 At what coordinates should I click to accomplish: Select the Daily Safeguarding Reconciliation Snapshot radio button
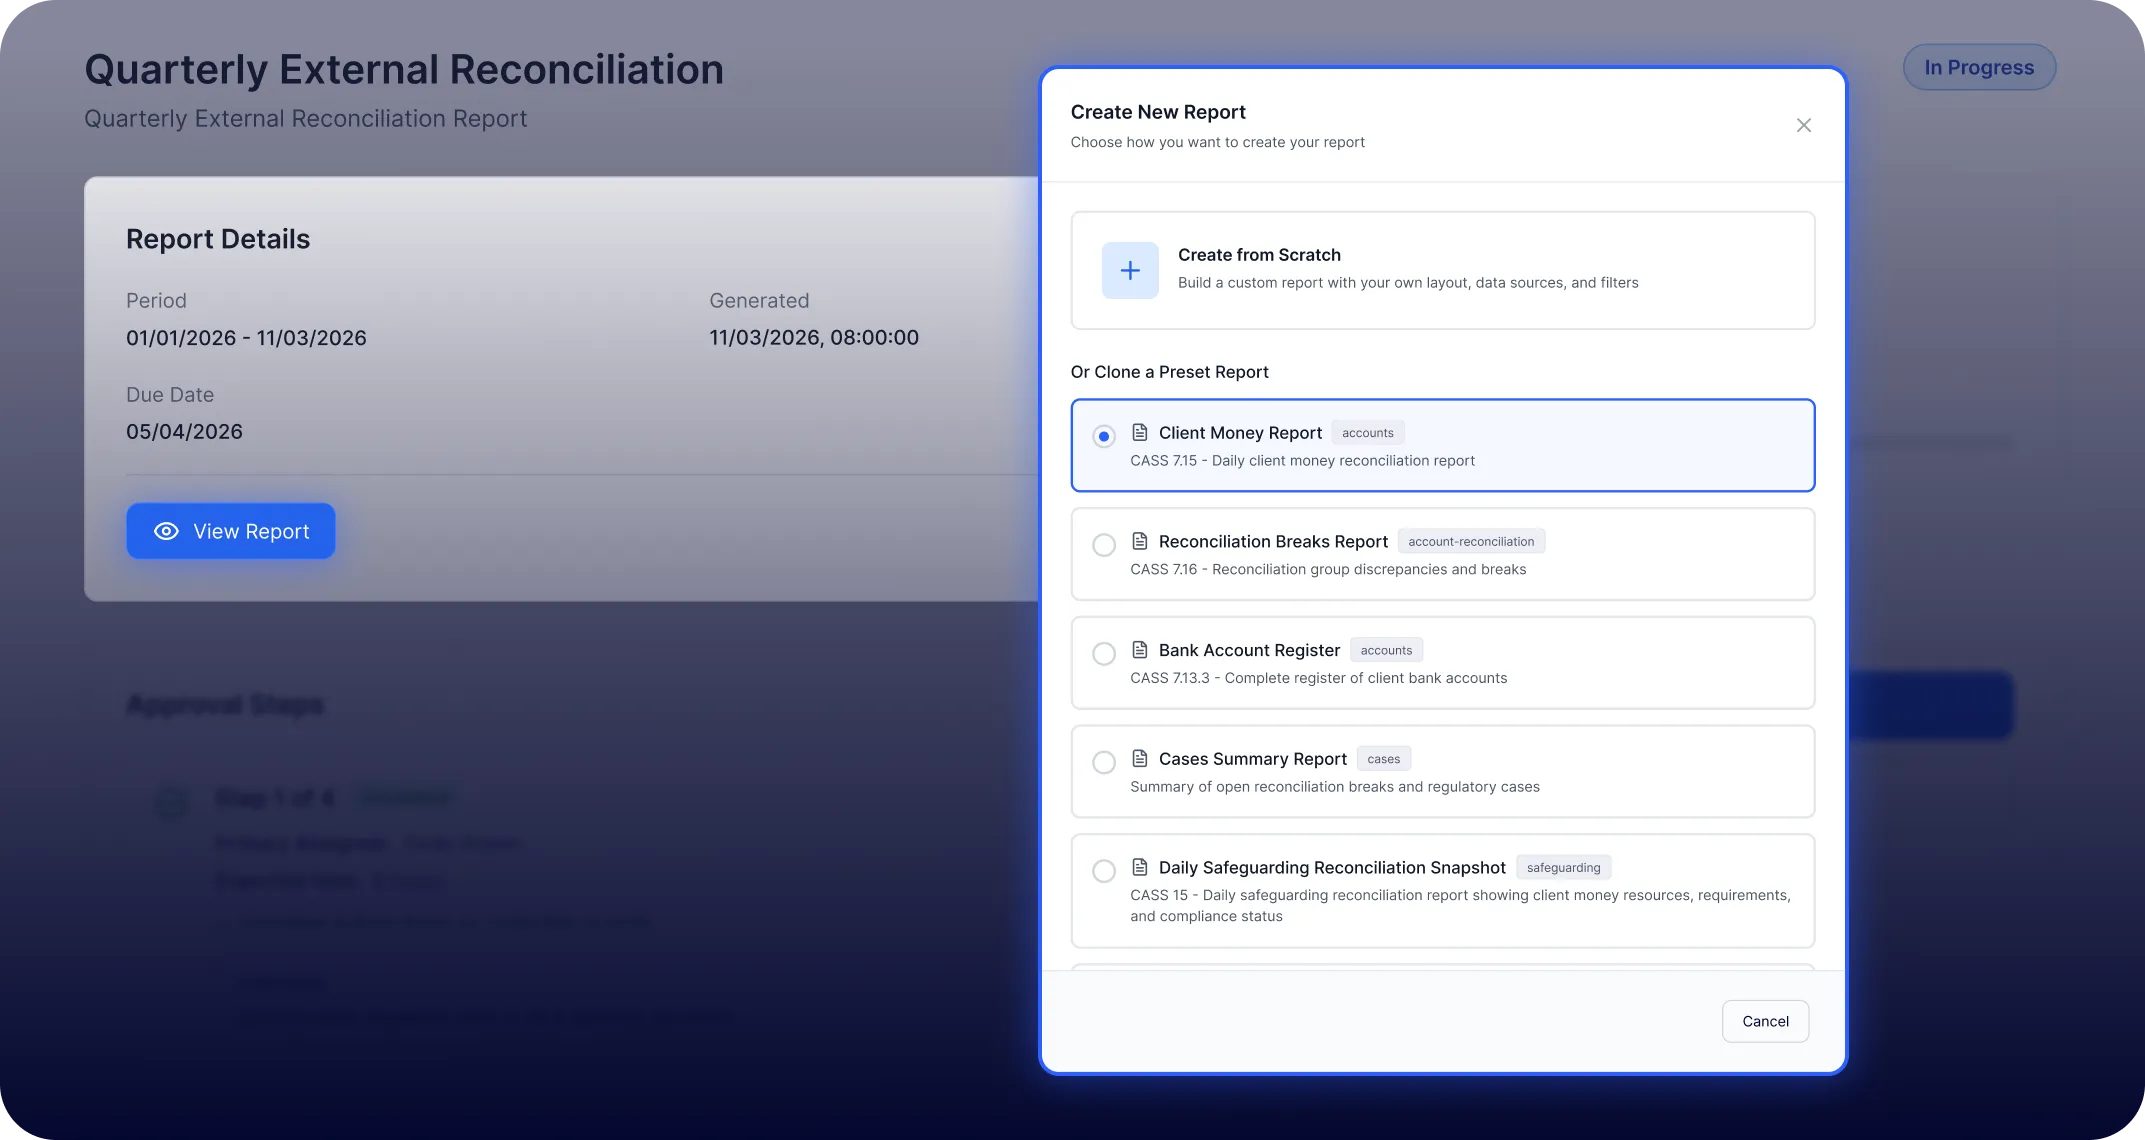(x=1103, y=871)
